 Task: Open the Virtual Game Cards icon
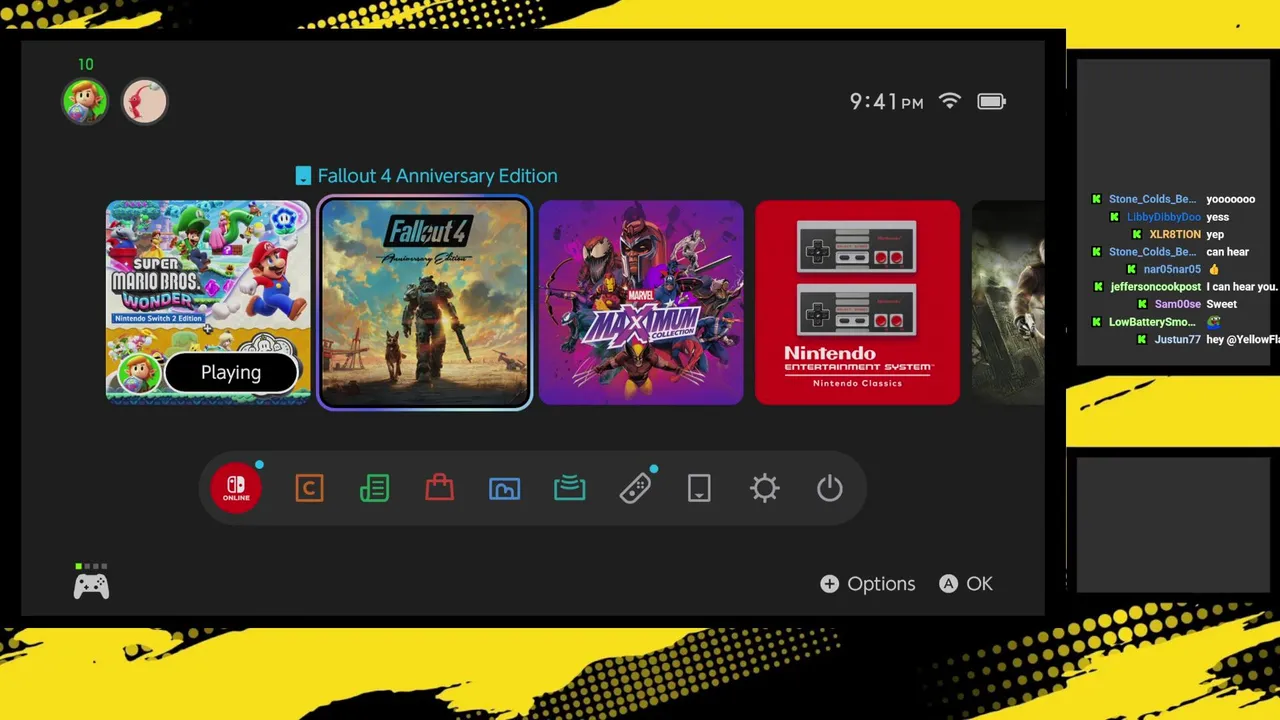click(699, 488)
